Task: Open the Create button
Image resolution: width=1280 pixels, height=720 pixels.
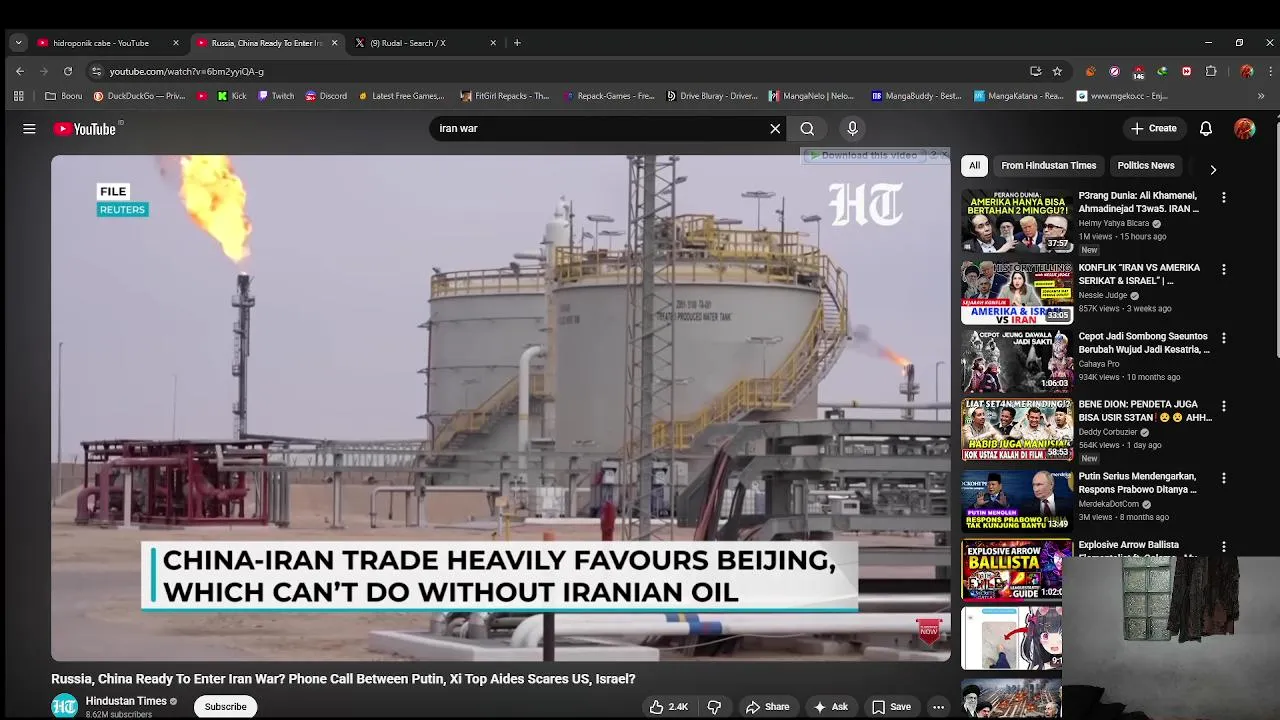Action: 1154,128
